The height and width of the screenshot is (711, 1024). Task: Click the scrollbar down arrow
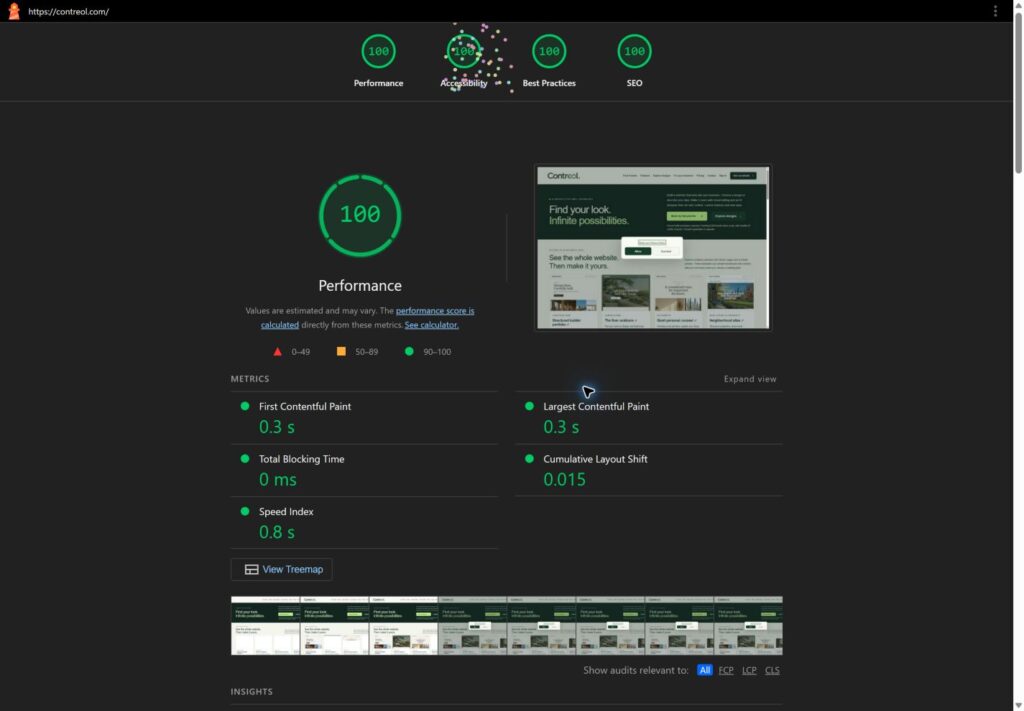1017,705
